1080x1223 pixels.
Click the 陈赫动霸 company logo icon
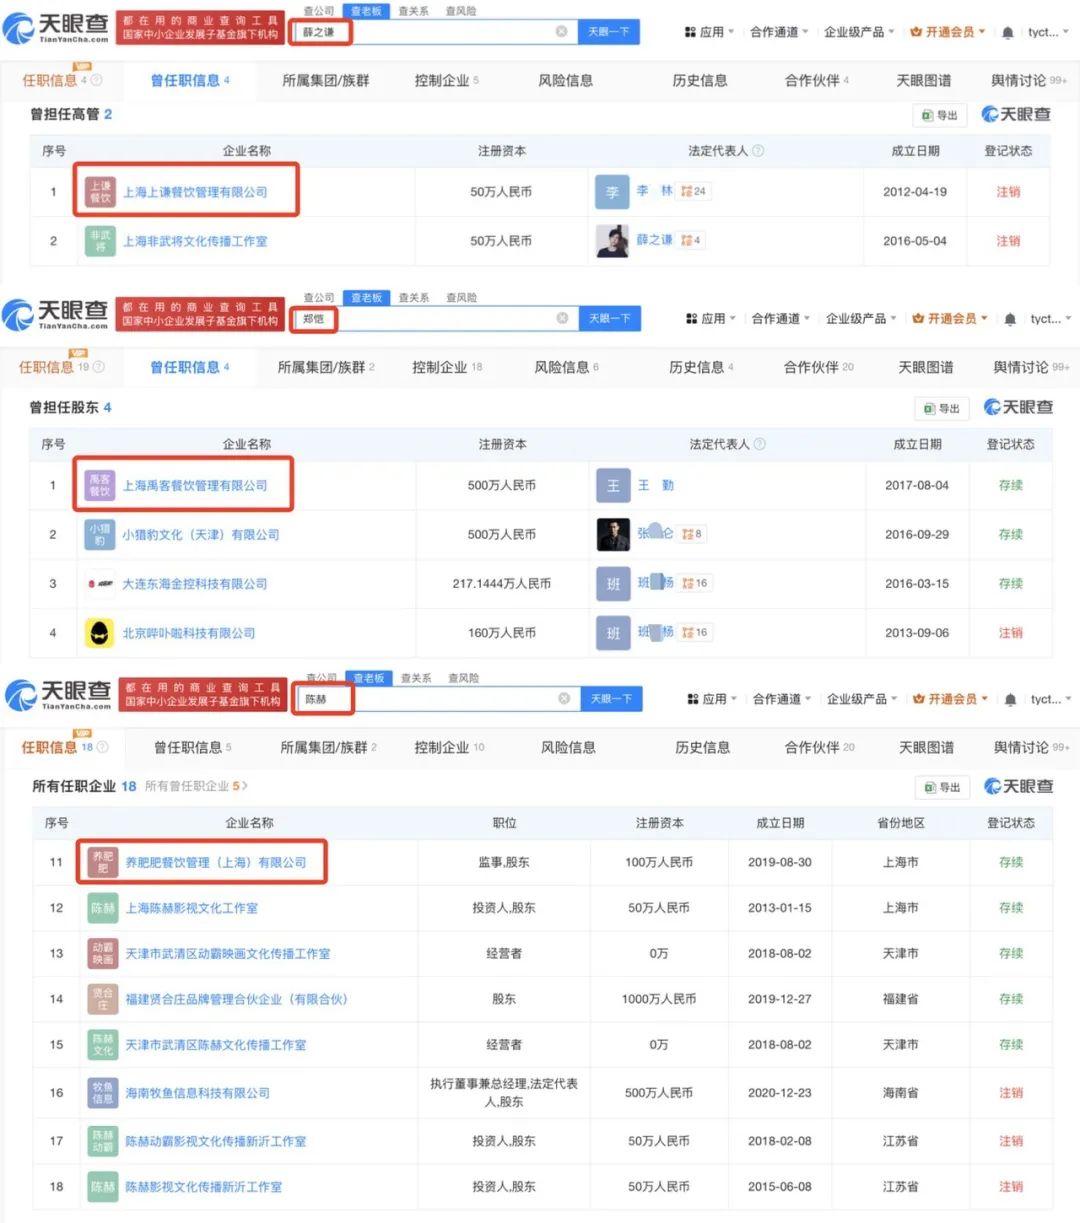click(x=103, y=1141)
